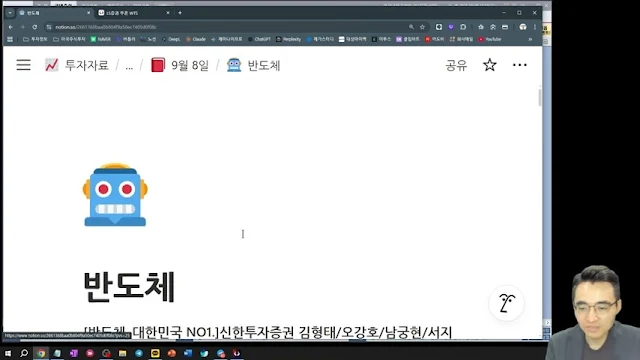Go to the 투자자료 breadcrumb page
The width and height of the screenshot is (640, 360).
(77, 65)
